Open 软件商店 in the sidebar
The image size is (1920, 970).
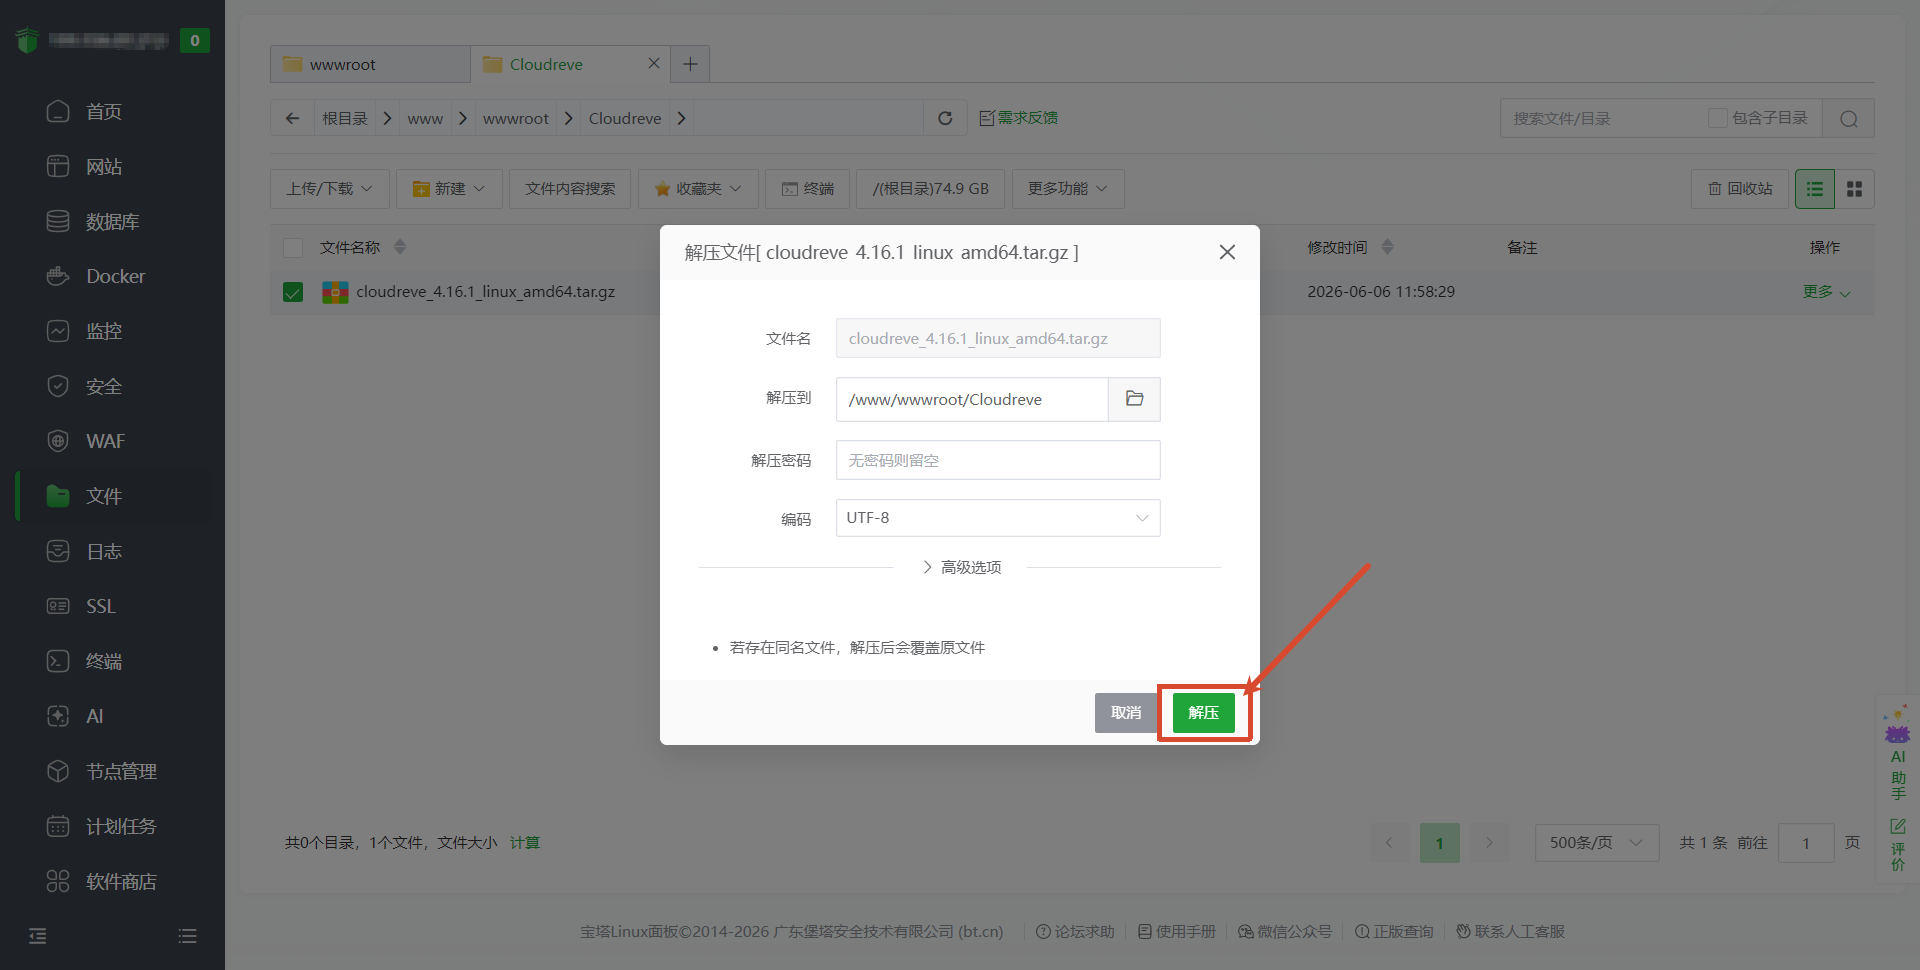pos(121,881)
